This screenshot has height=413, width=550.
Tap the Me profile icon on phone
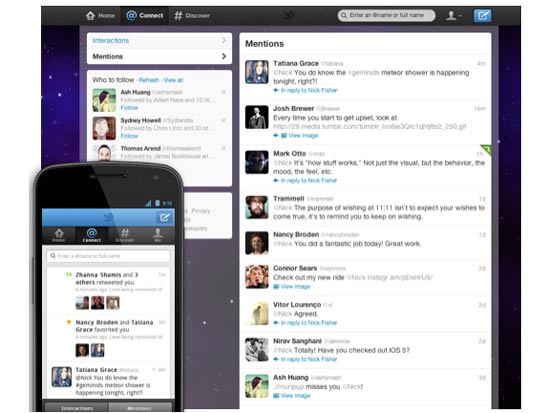pyautogui.click(x=158, y=235)
